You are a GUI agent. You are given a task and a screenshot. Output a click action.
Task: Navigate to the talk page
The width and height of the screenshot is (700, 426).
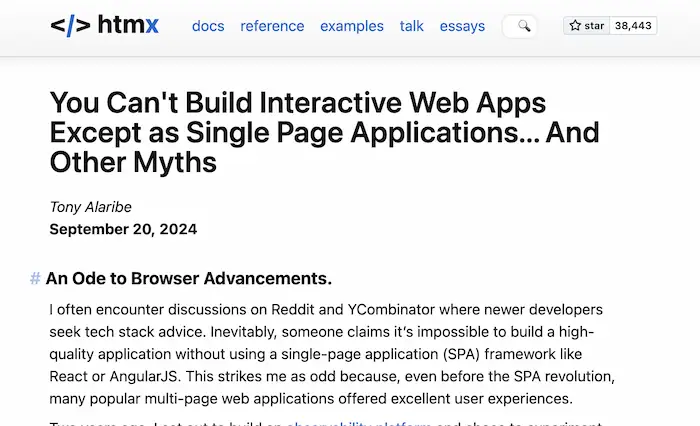(412, 26)
